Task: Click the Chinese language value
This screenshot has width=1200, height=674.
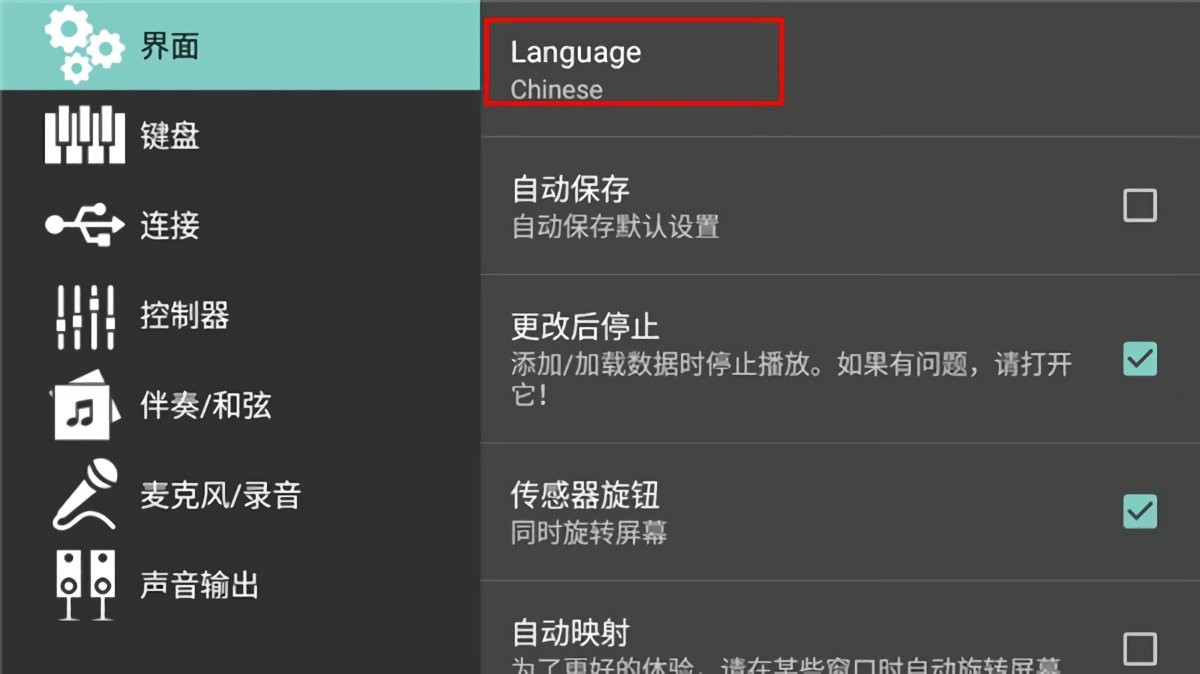Action: 557,90
